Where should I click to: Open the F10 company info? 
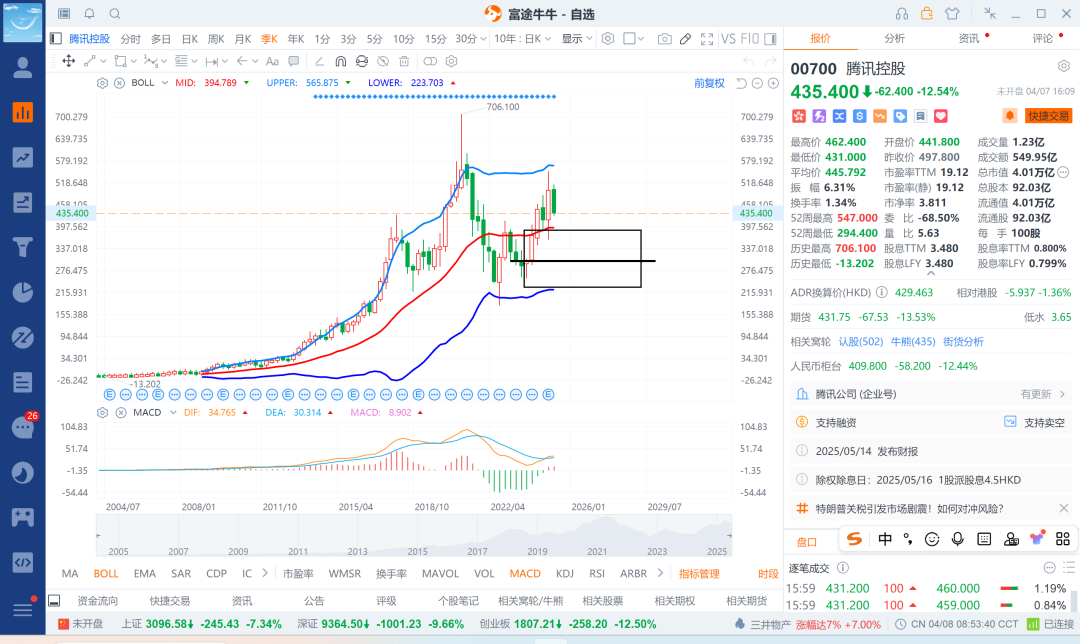(x=749, y=39)
